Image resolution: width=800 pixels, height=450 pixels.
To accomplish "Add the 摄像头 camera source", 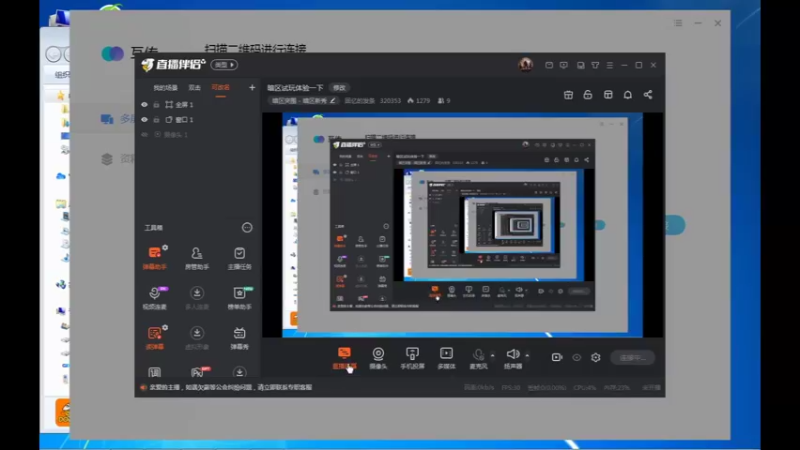I will pos(378,358).
